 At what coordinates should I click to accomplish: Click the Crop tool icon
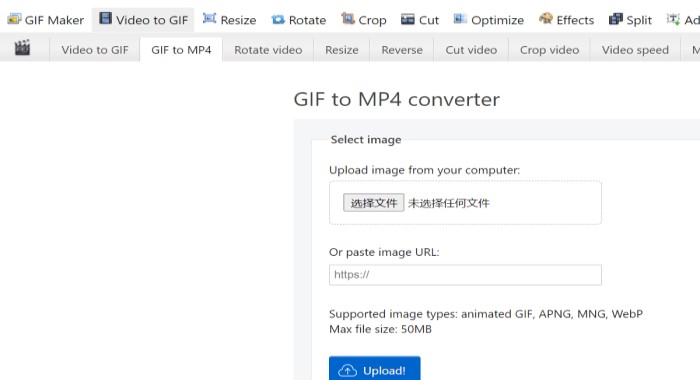(x=348, y=19)
